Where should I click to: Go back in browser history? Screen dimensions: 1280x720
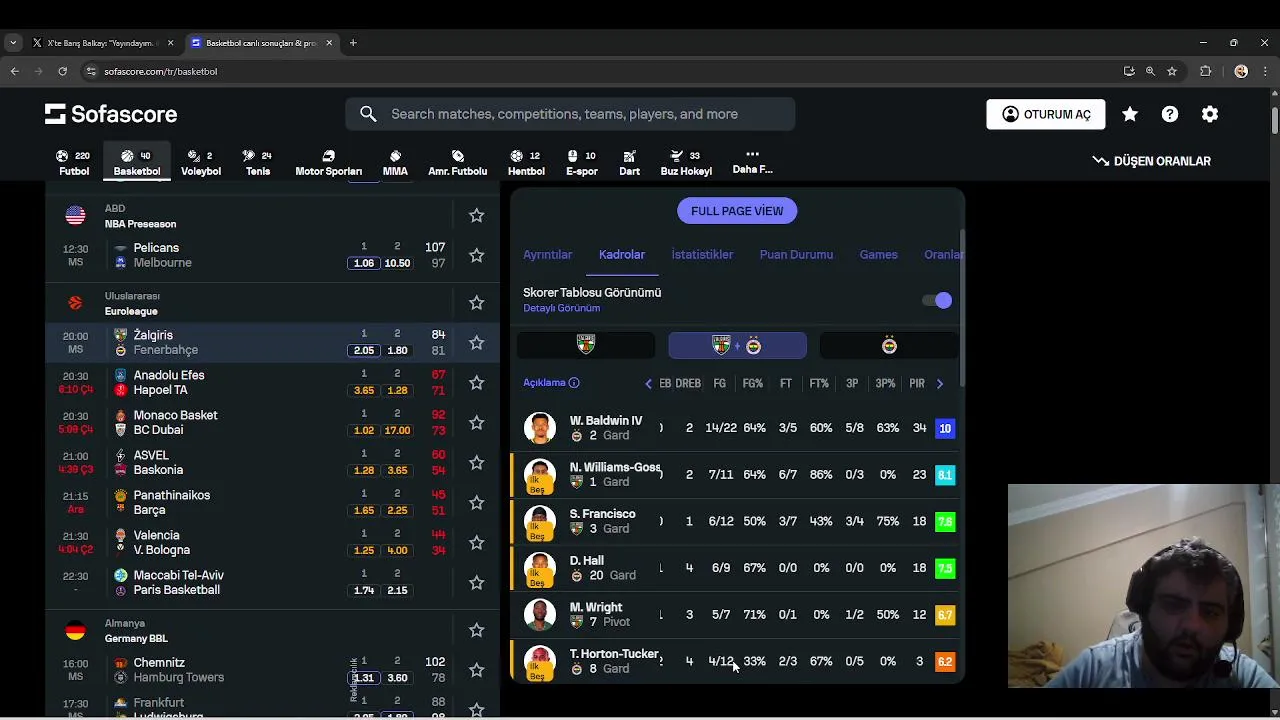click(x=14, y=71)
